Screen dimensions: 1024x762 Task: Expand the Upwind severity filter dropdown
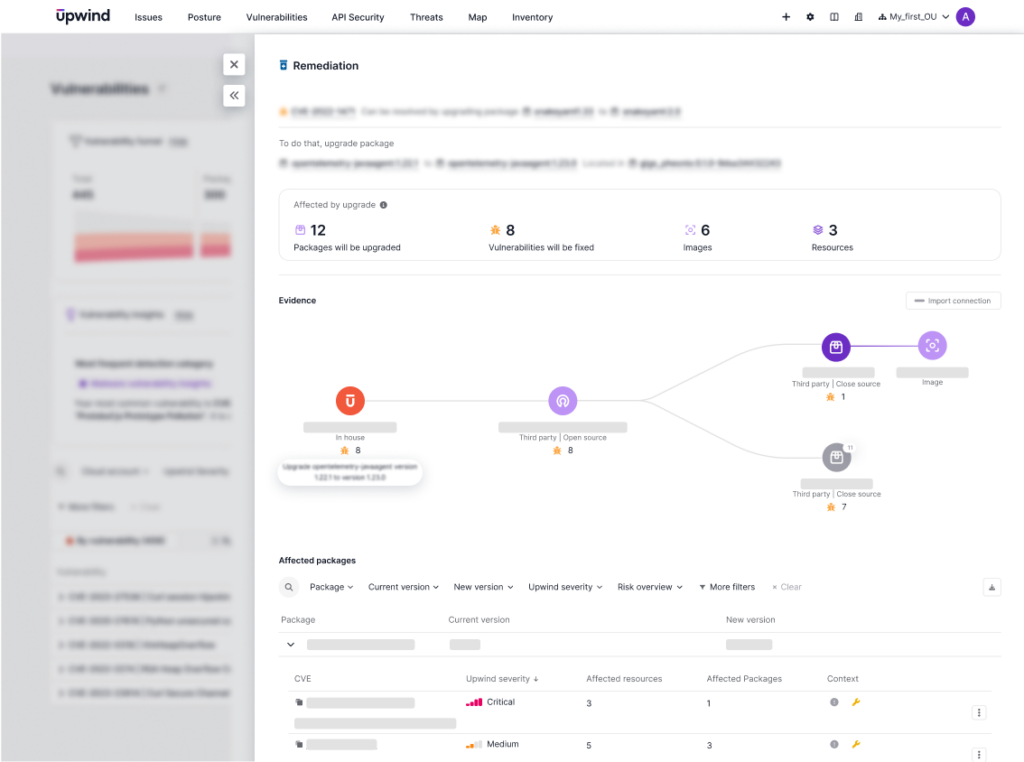pyautogui.click(x=564, y=587)
